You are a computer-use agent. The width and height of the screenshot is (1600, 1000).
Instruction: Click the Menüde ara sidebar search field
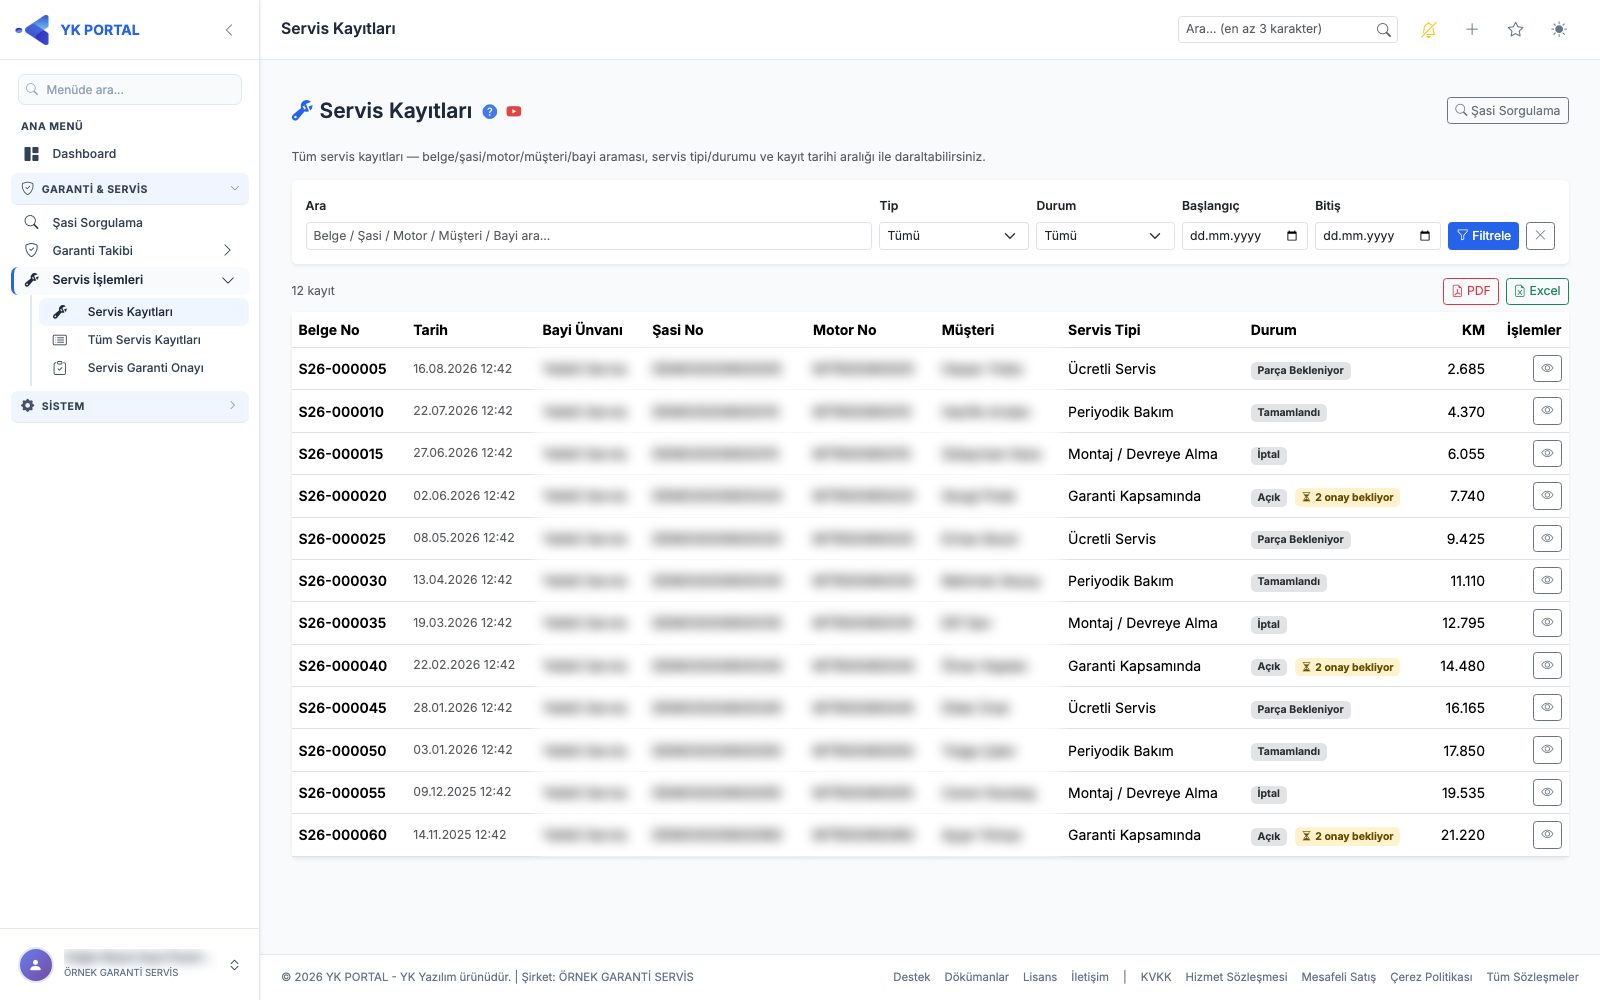tap(130, 90)
